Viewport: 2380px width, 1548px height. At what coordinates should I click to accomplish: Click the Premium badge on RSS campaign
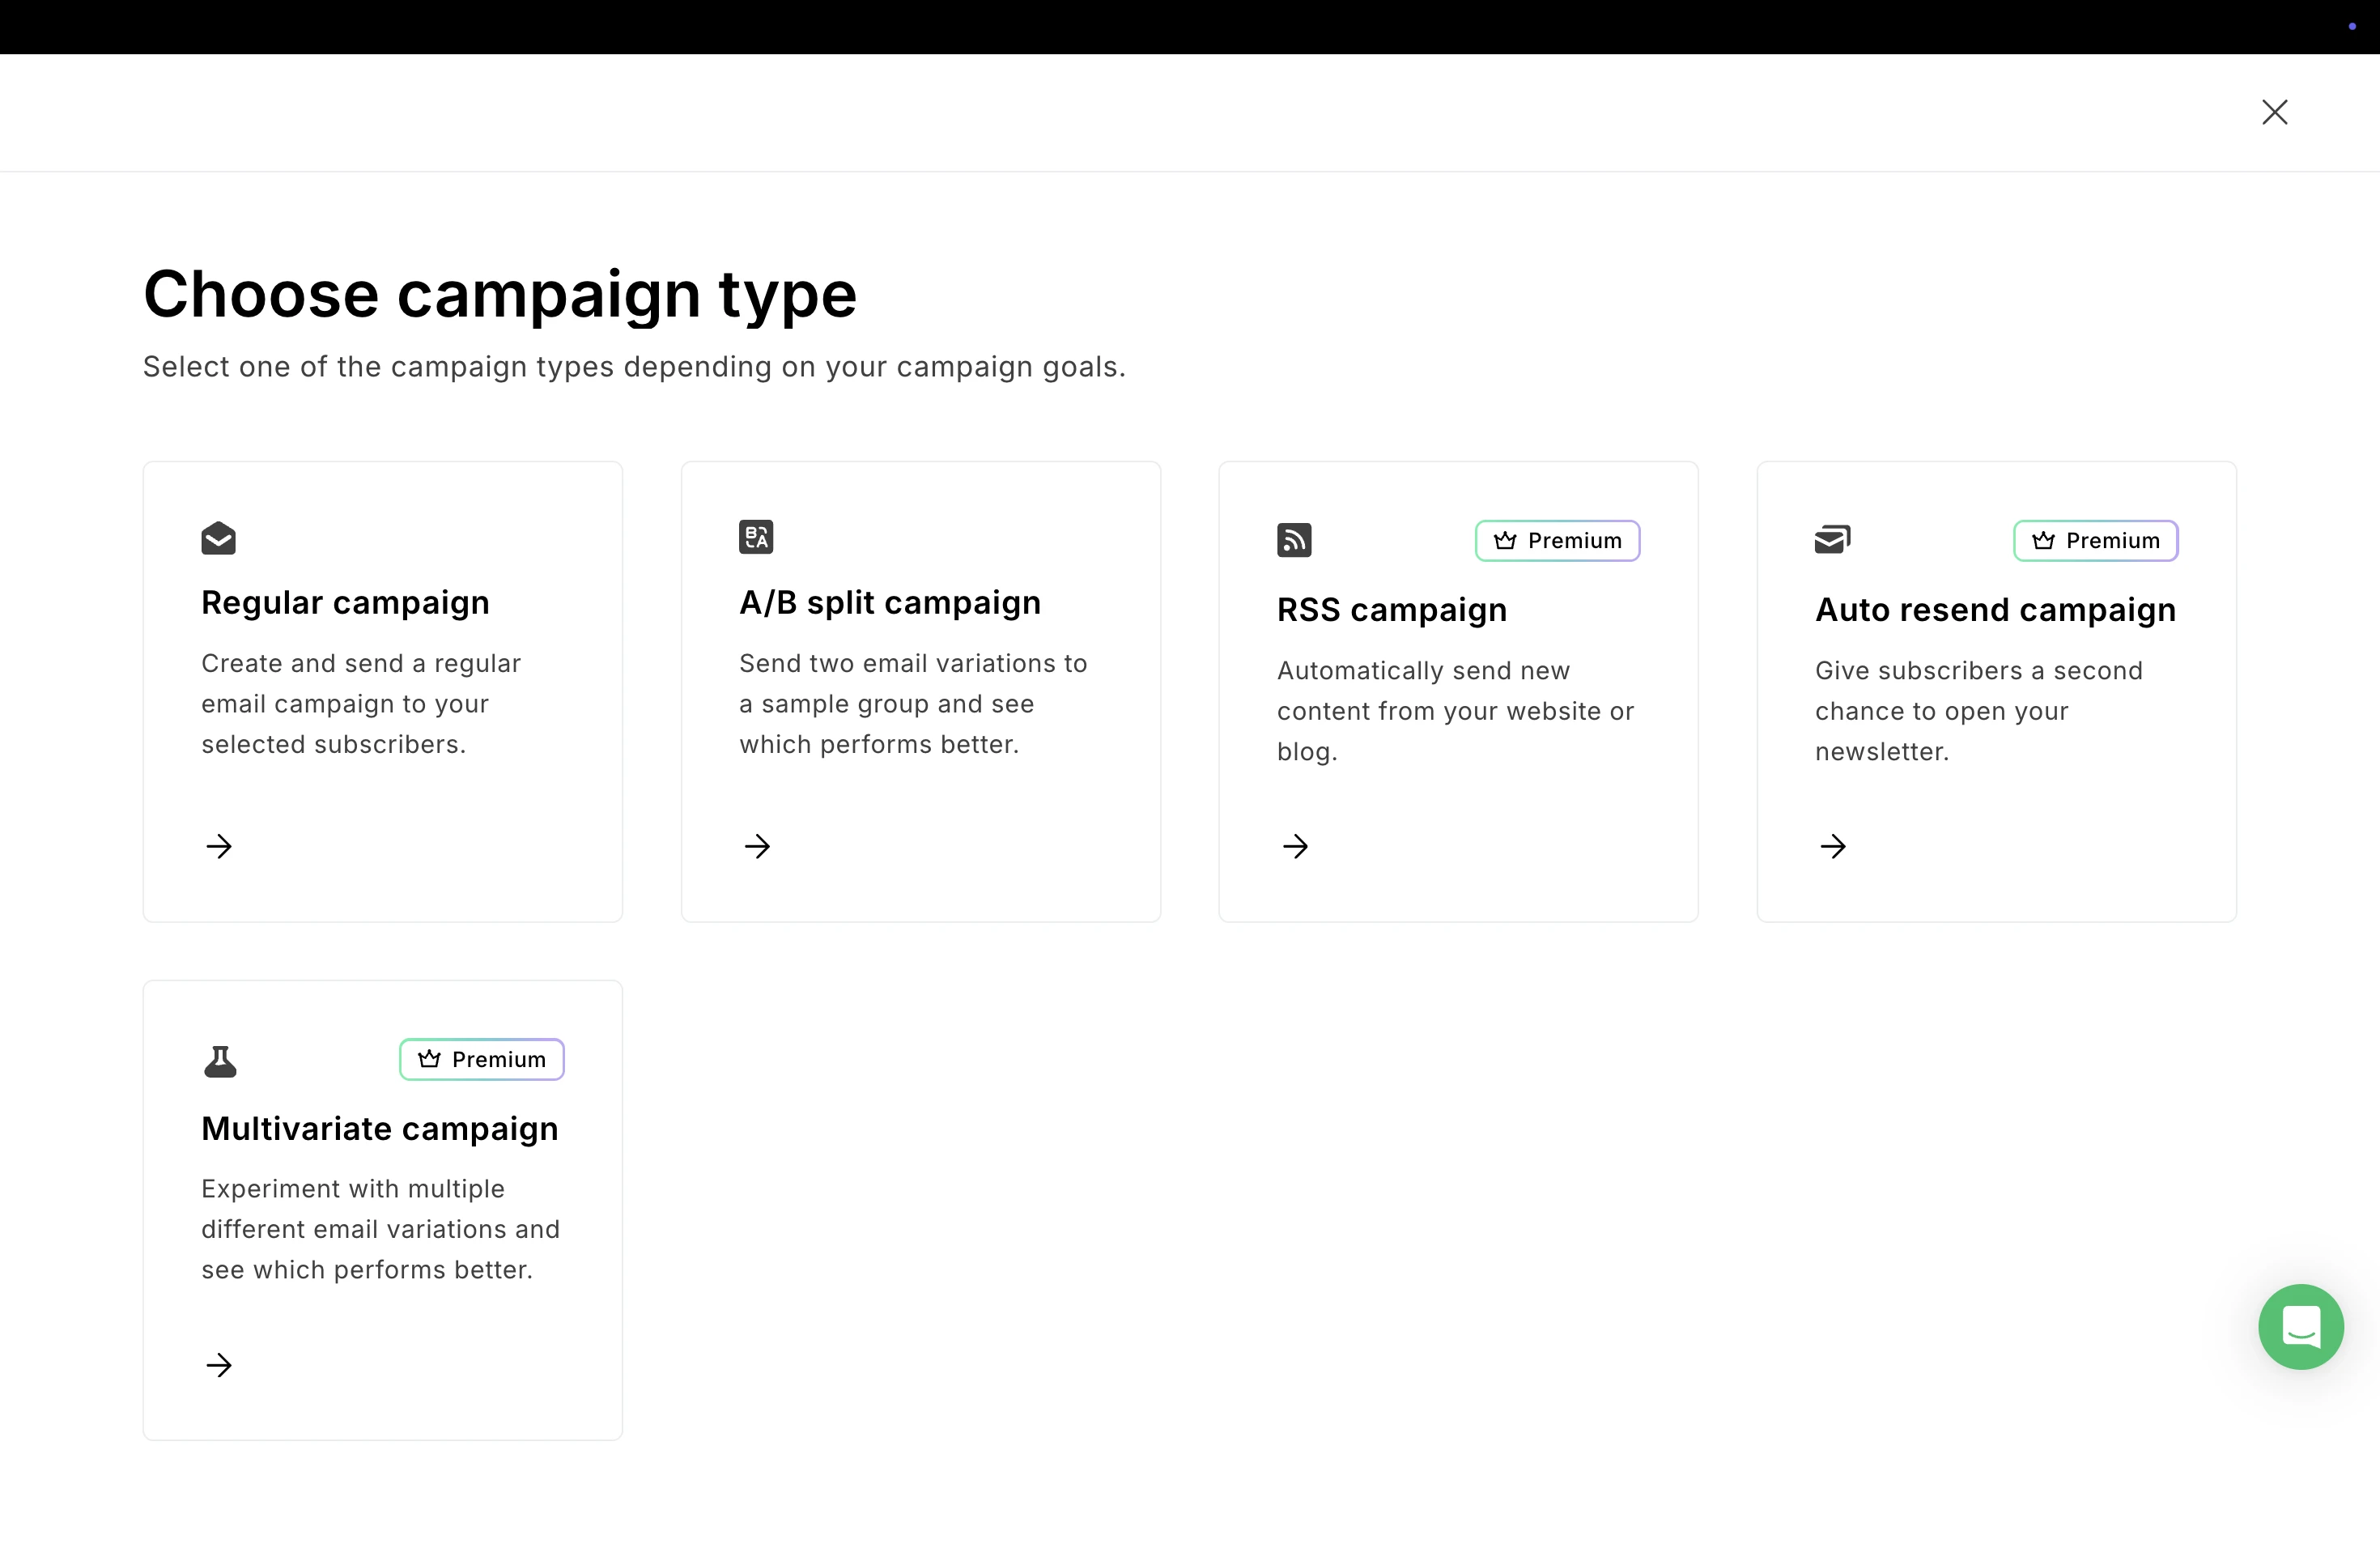1557,541
